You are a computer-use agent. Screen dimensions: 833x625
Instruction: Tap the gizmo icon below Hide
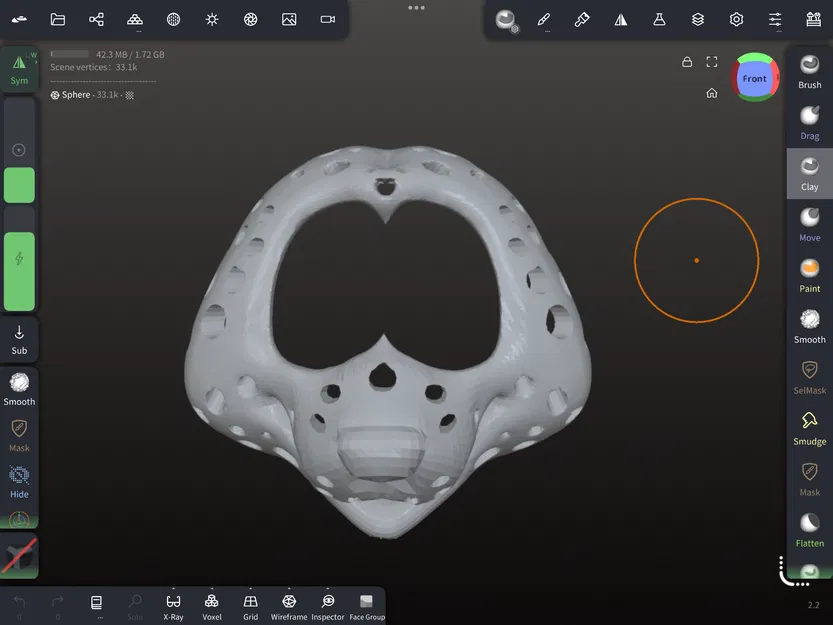(x=19, y=519)
